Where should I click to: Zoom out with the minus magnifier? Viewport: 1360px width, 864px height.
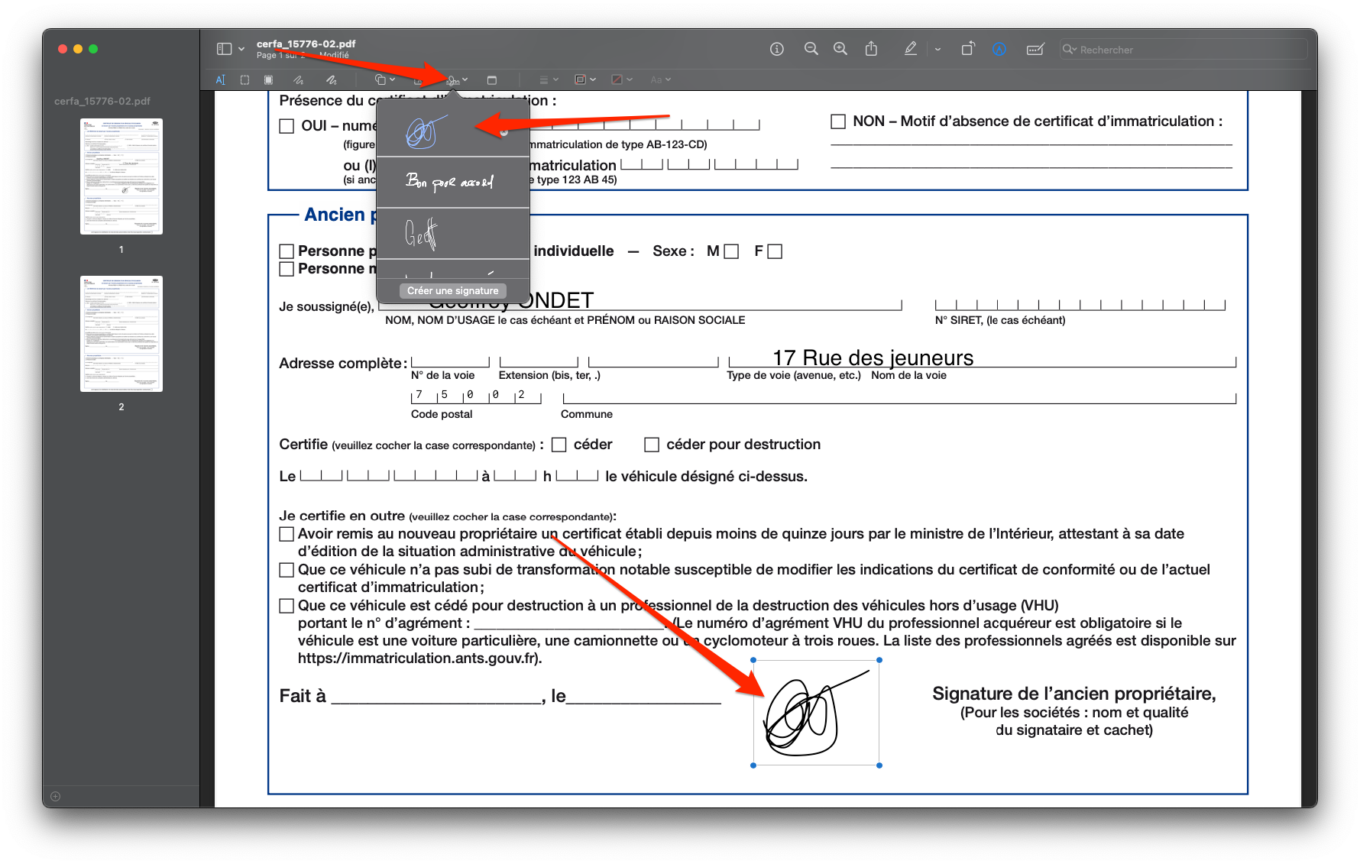[811, 49]
